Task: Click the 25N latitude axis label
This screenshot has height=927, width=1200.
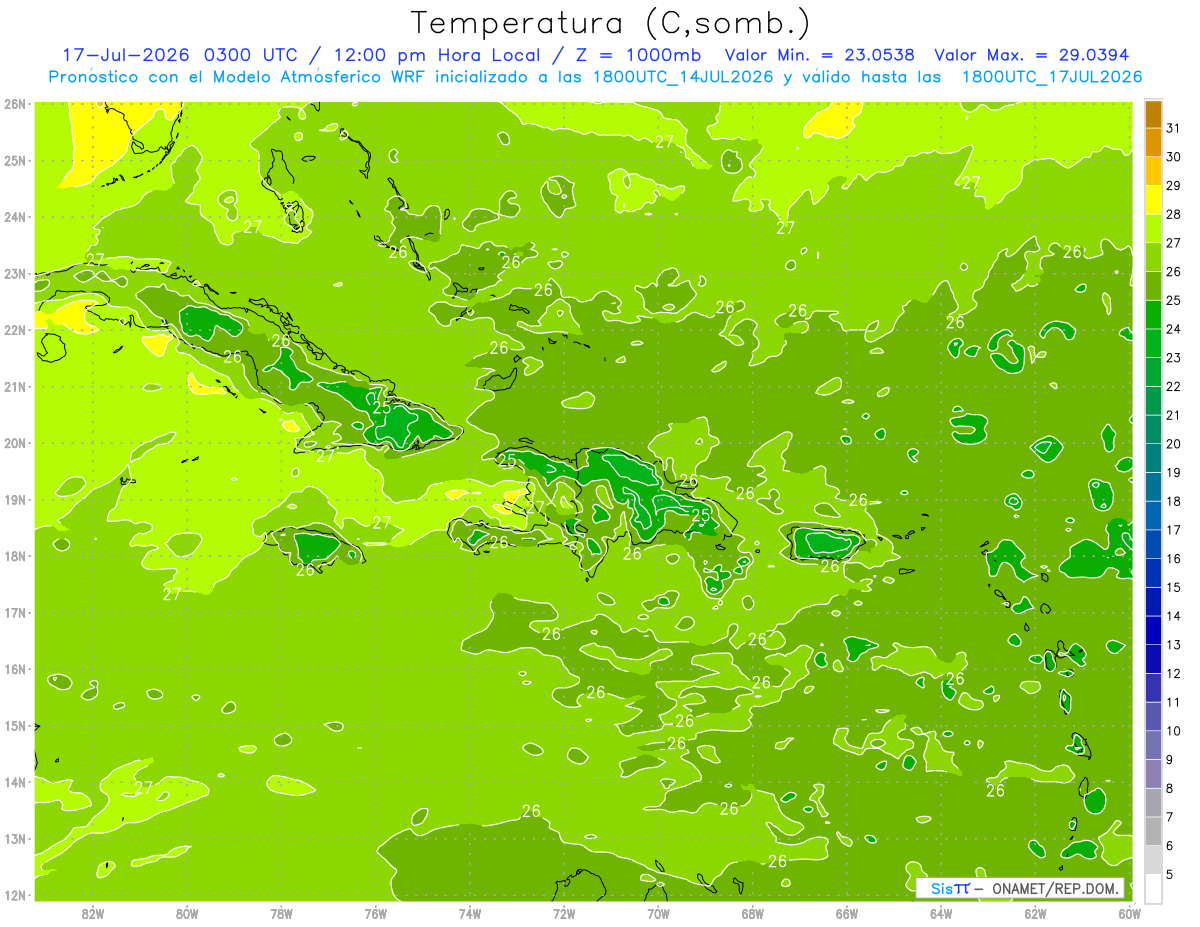Action: pyautogui.click(x=15, y=160)
